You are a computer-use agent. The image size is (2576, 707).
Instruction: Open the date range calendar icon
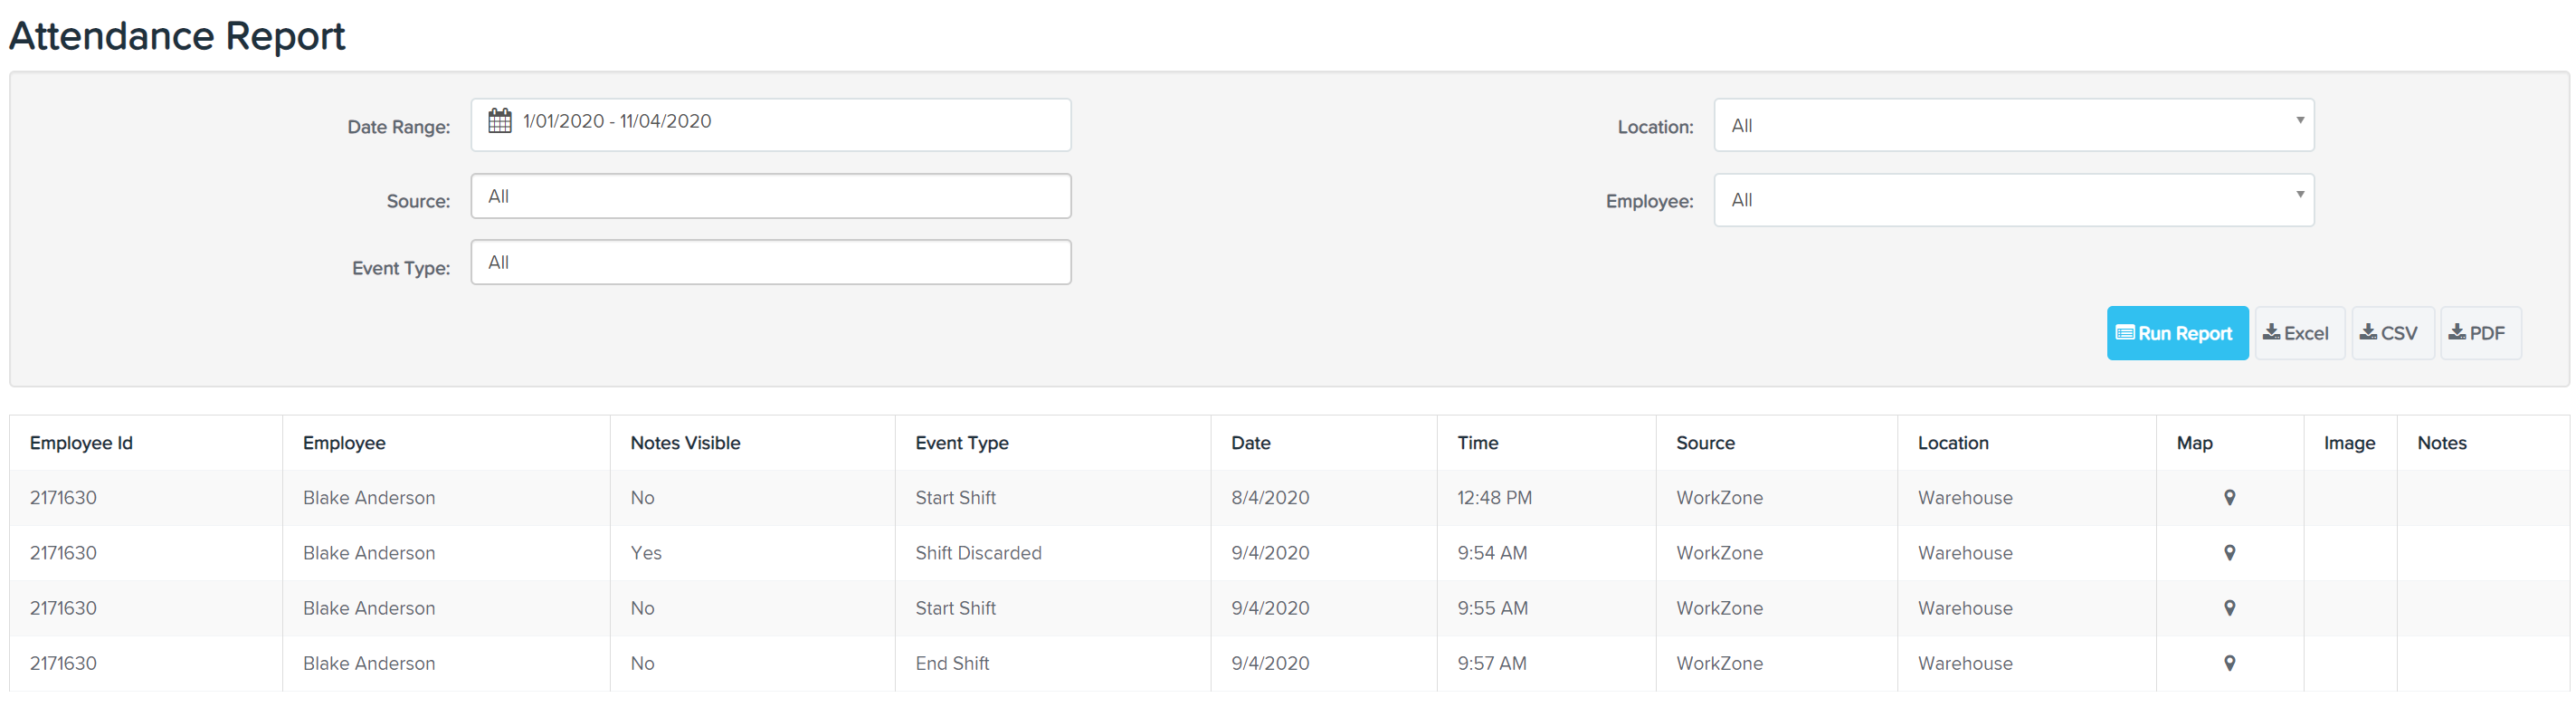coord(499,121)
